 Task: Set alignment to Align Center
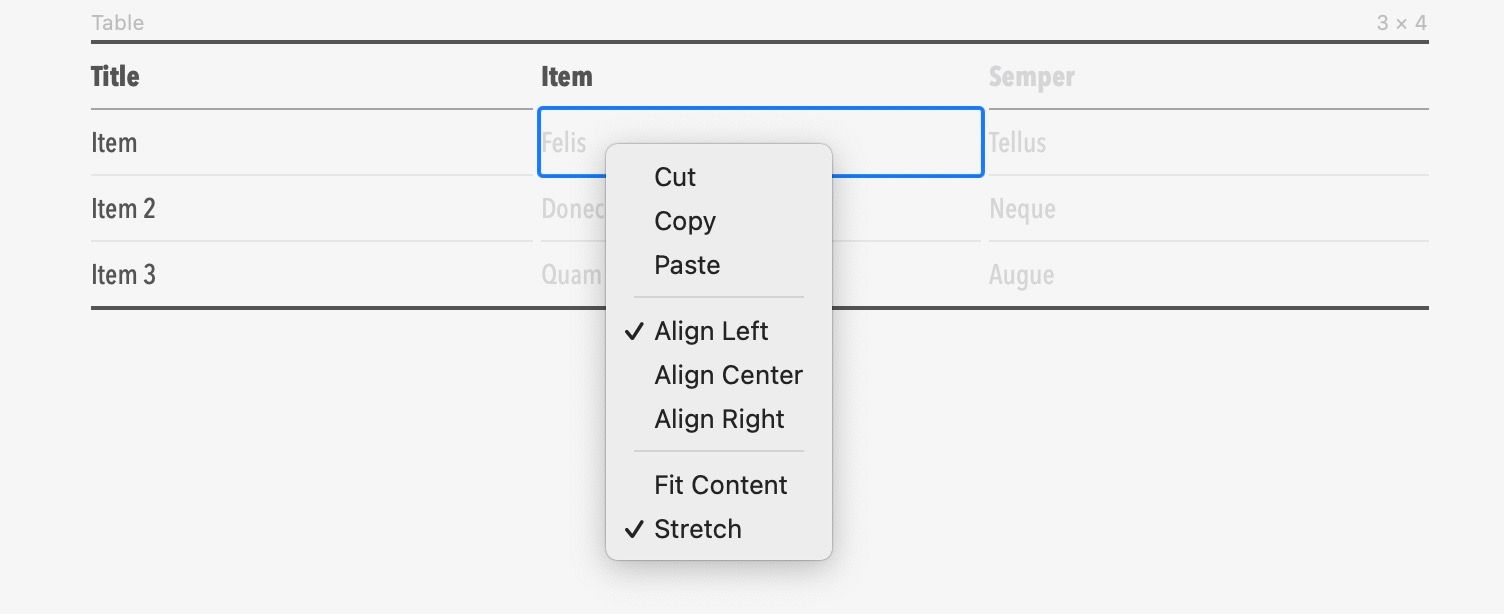[728, 375]
